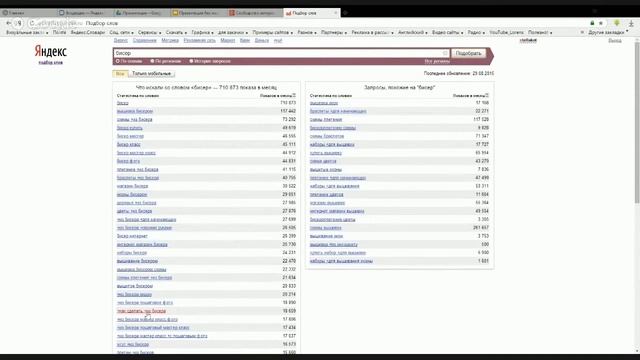640x360 pixels.
Task: Open the red +как сделать +из бисера link
Action: [x=141, y=311]
